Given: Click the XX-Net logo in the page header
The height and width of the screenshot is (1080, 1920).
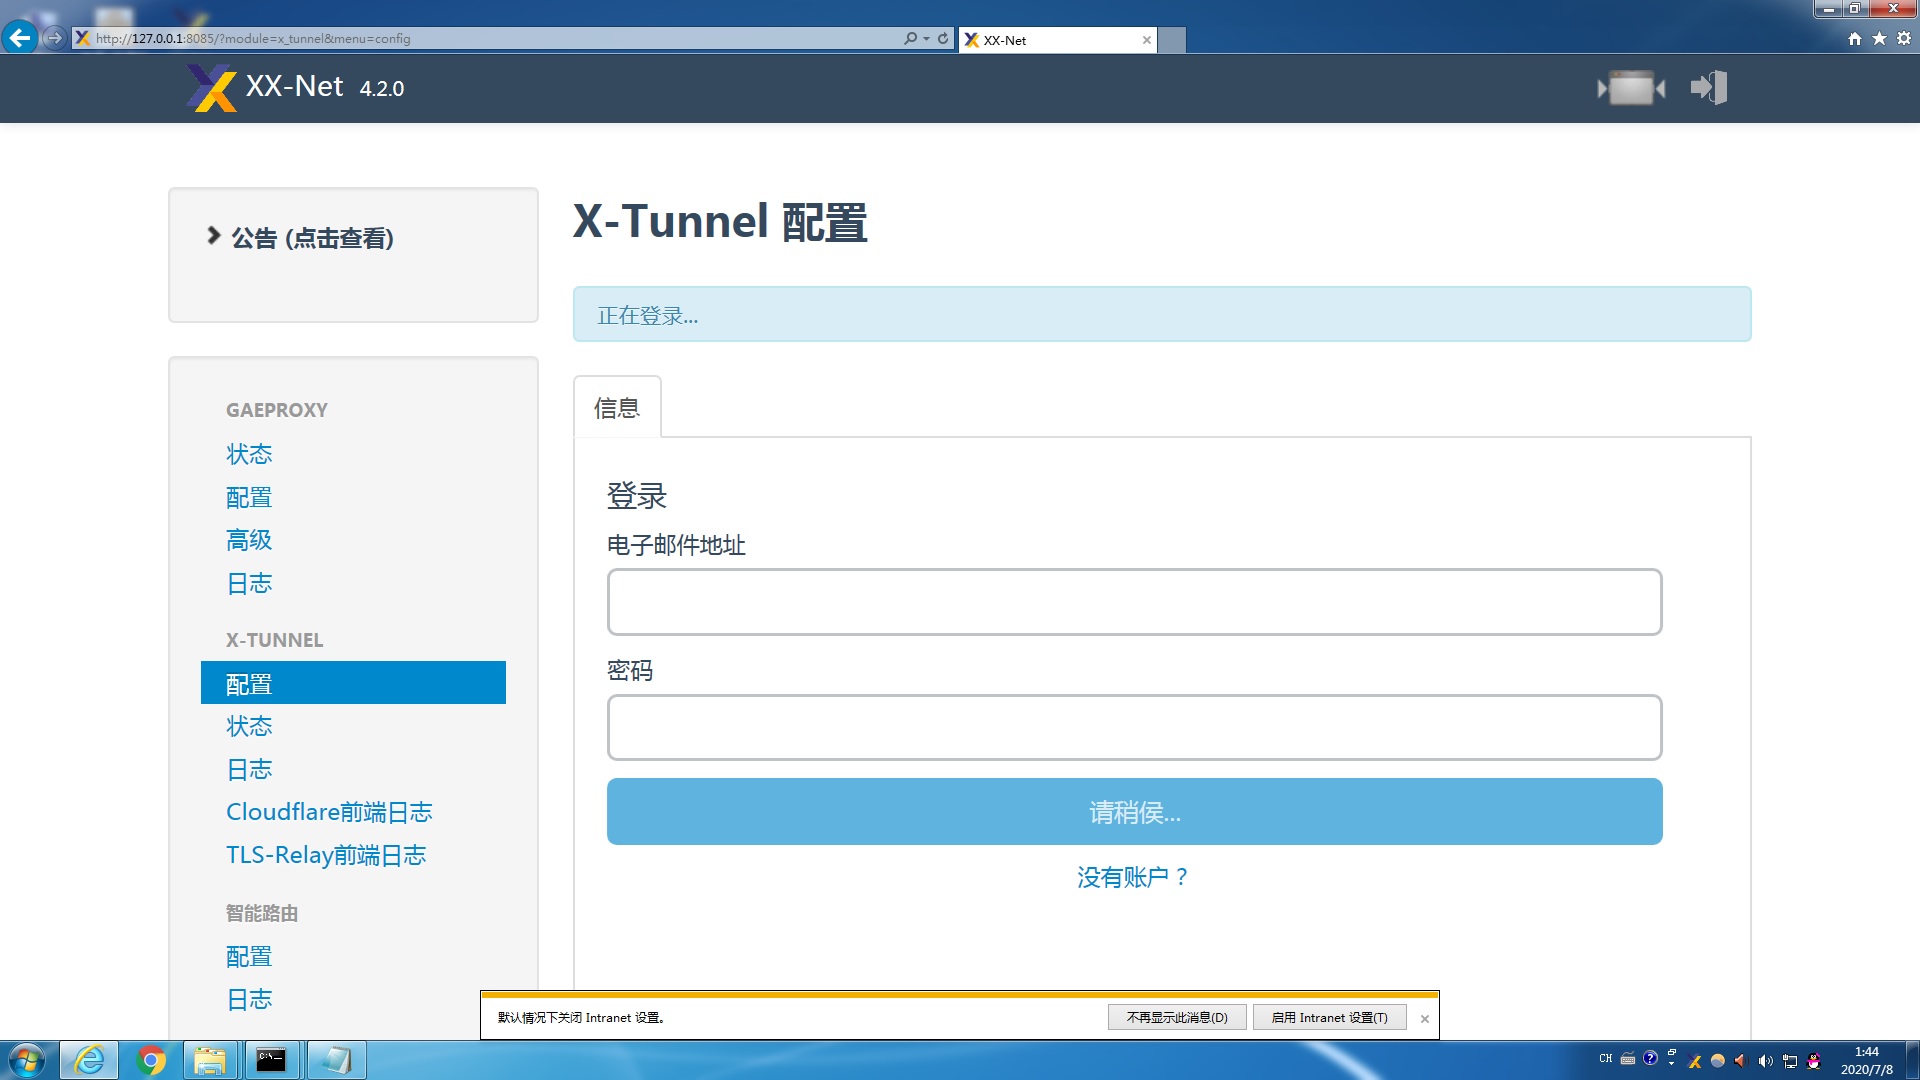Looking at the screenshot, I should tap(210, 87).
